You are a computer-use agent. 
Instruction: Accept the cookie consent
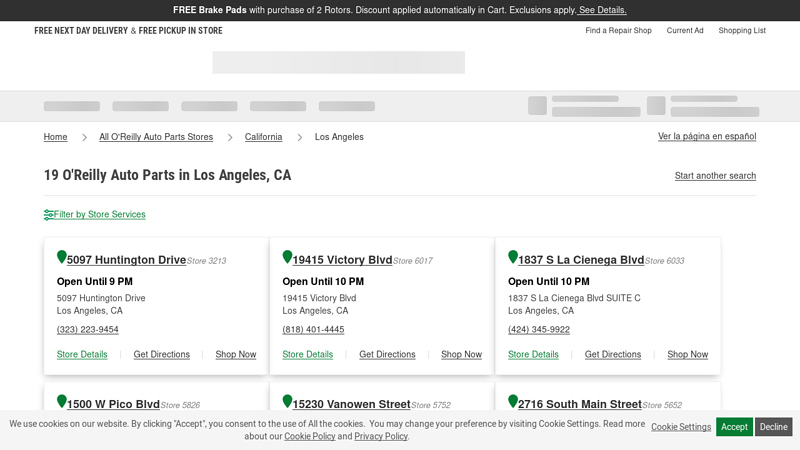coord(734,427)
